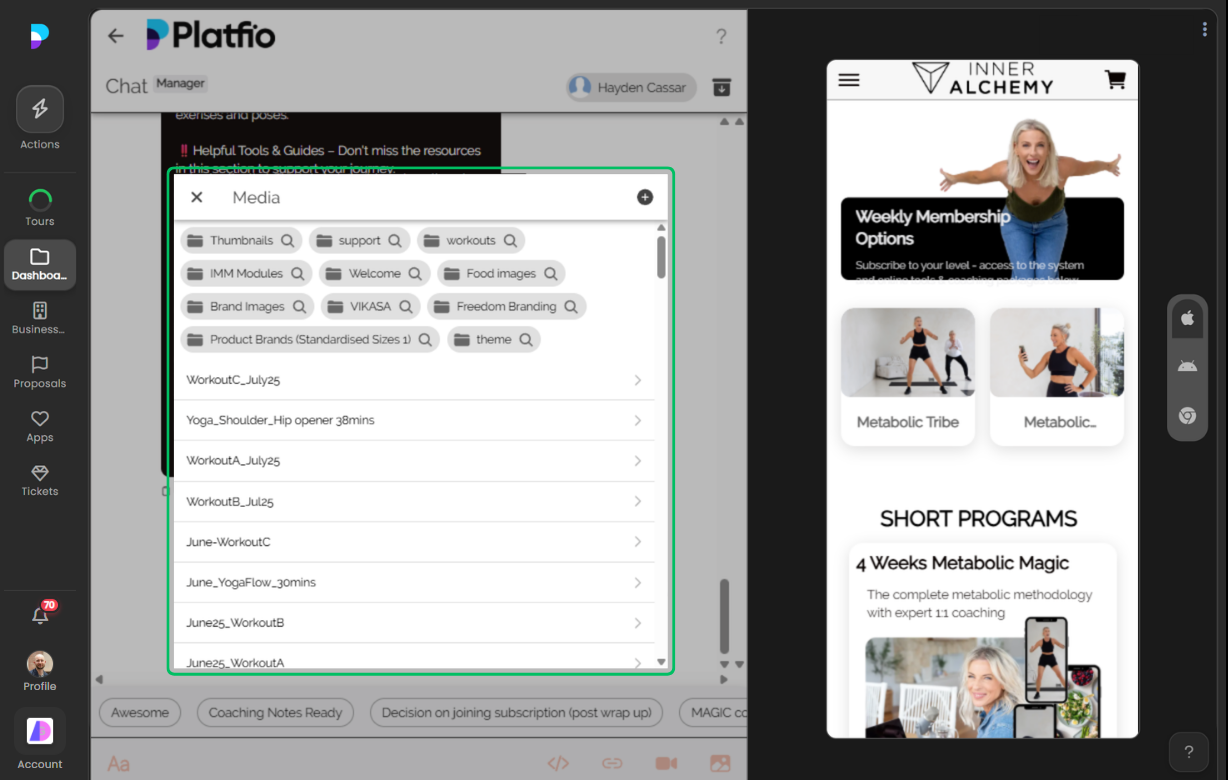Image resolution: width=1228 pixels, height=780 pixels.
Task: Click the Awesome quick reply
Action: (139, 712)
